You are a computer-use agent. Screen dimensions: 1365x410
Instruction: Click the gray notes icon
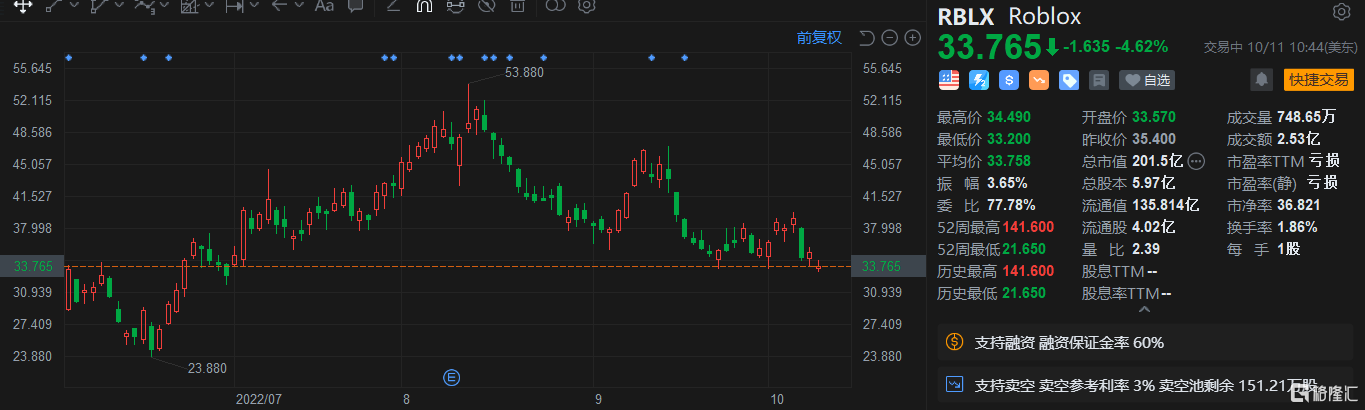click(1099, 79)
